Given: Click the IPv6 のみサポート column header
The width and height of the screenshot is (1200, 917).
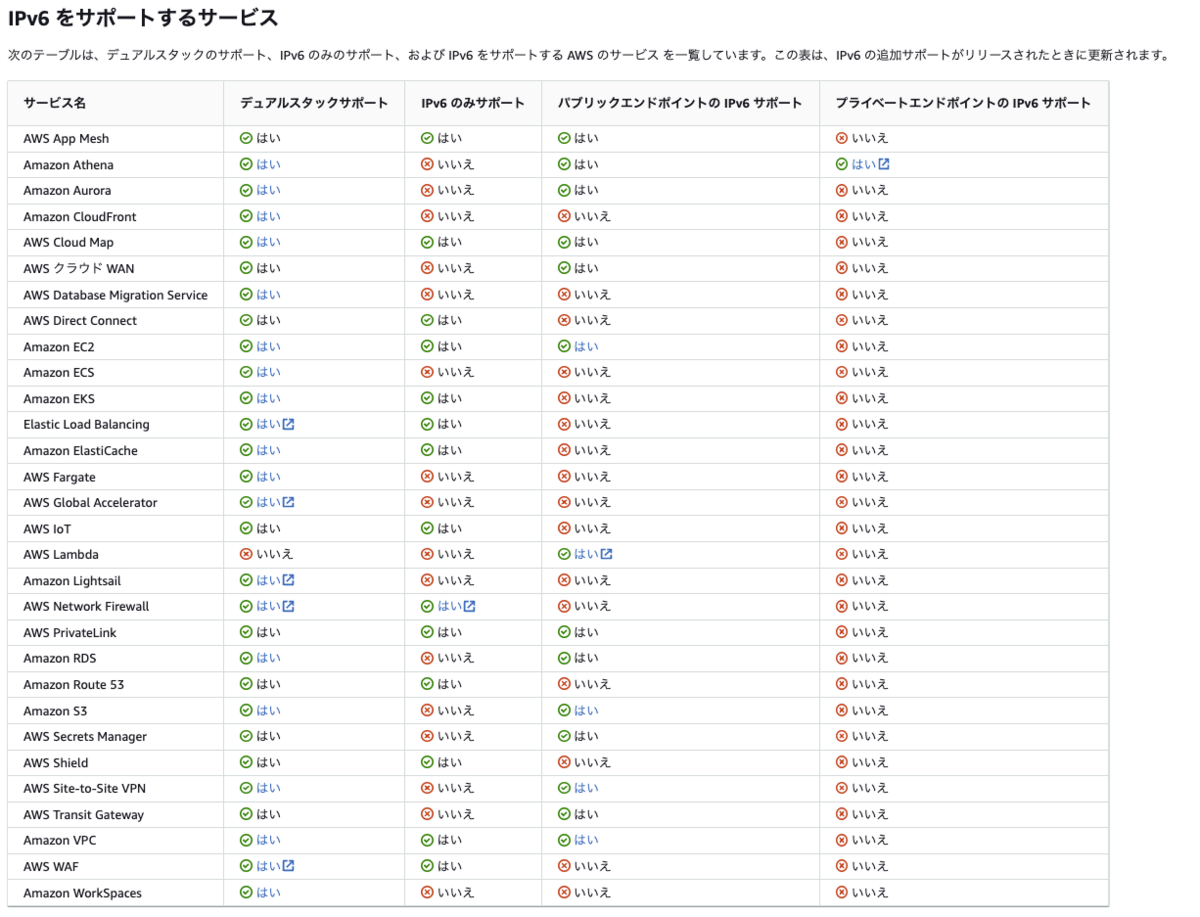Looking at the screenshot, I should pyautogui.click(x=472, y=103).
